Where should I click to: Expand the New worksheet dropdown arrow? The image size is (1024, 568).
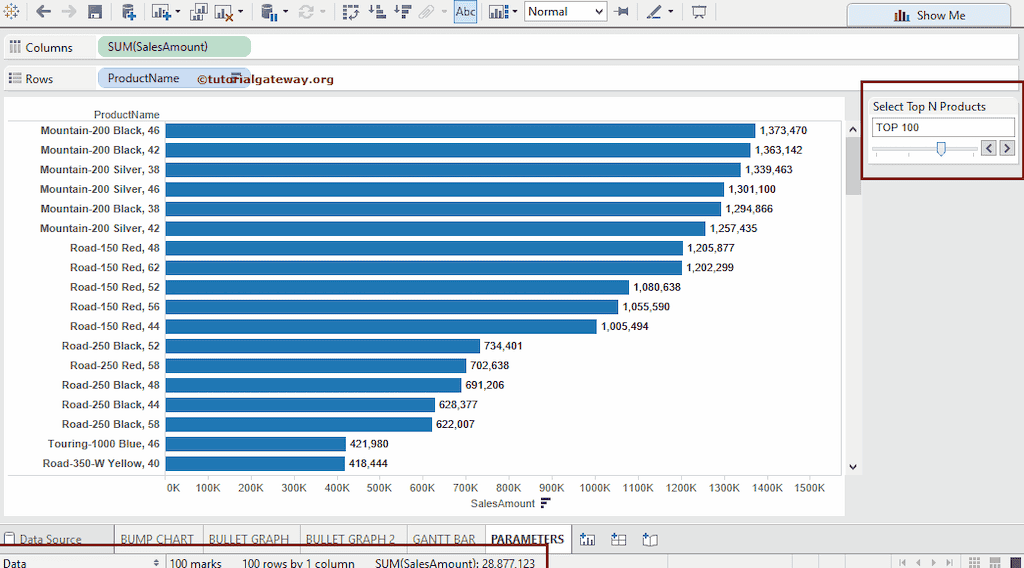pyautogui.click(x=178, y=13)
